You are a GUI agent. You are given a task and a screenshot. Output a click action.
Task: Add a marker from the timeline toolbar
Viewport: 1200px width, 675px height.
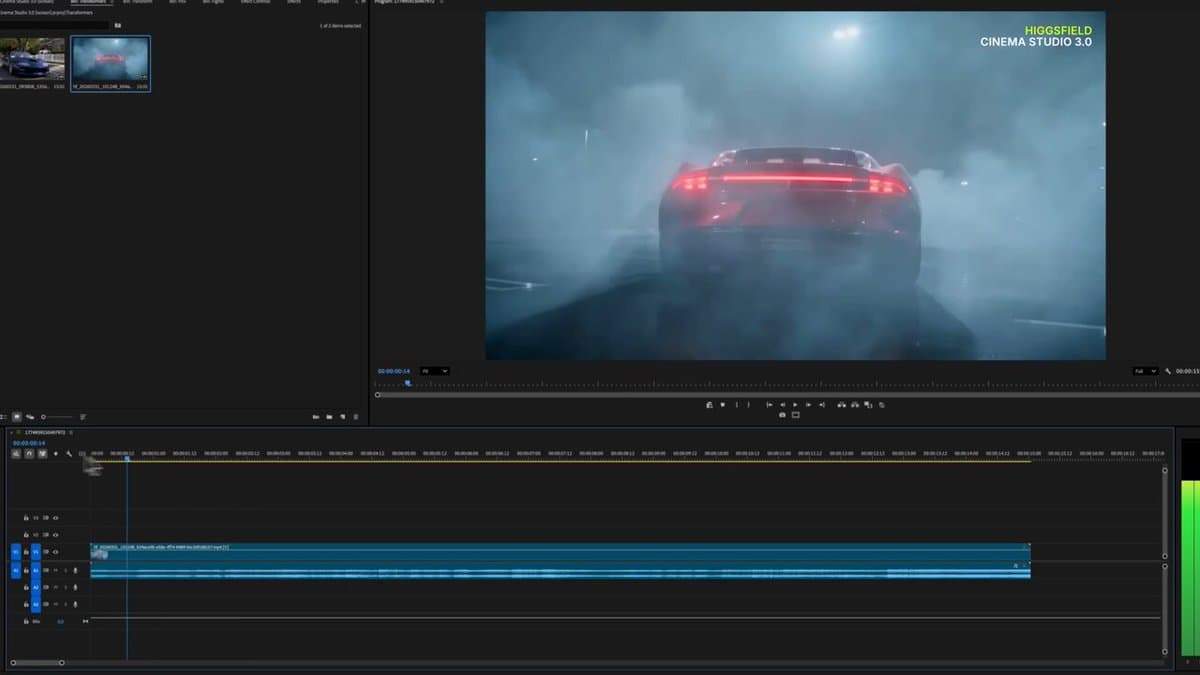coord(55,454)
